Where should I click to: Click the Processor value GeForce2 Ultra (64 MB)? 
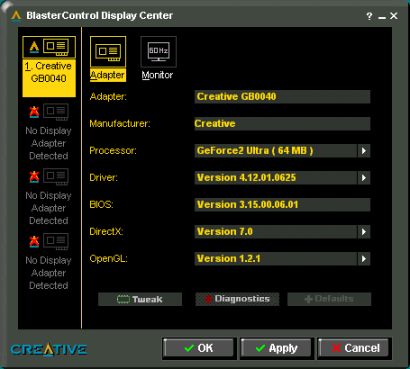[x=276, y=151]
